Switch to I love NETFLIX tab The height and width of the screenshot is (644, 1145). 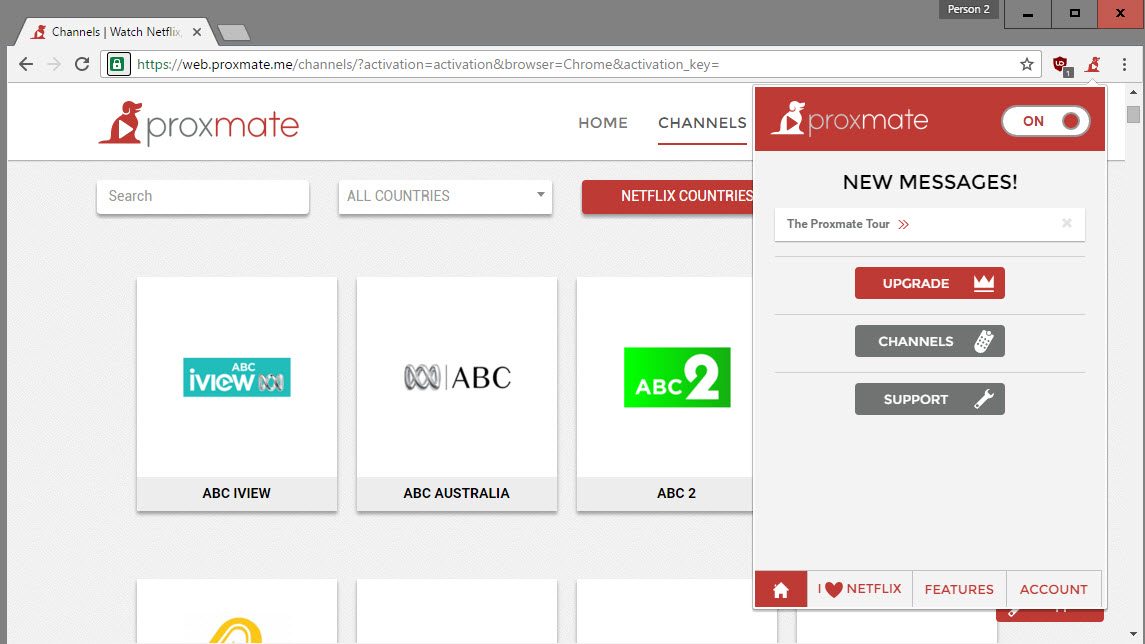[x=859, y=589]
